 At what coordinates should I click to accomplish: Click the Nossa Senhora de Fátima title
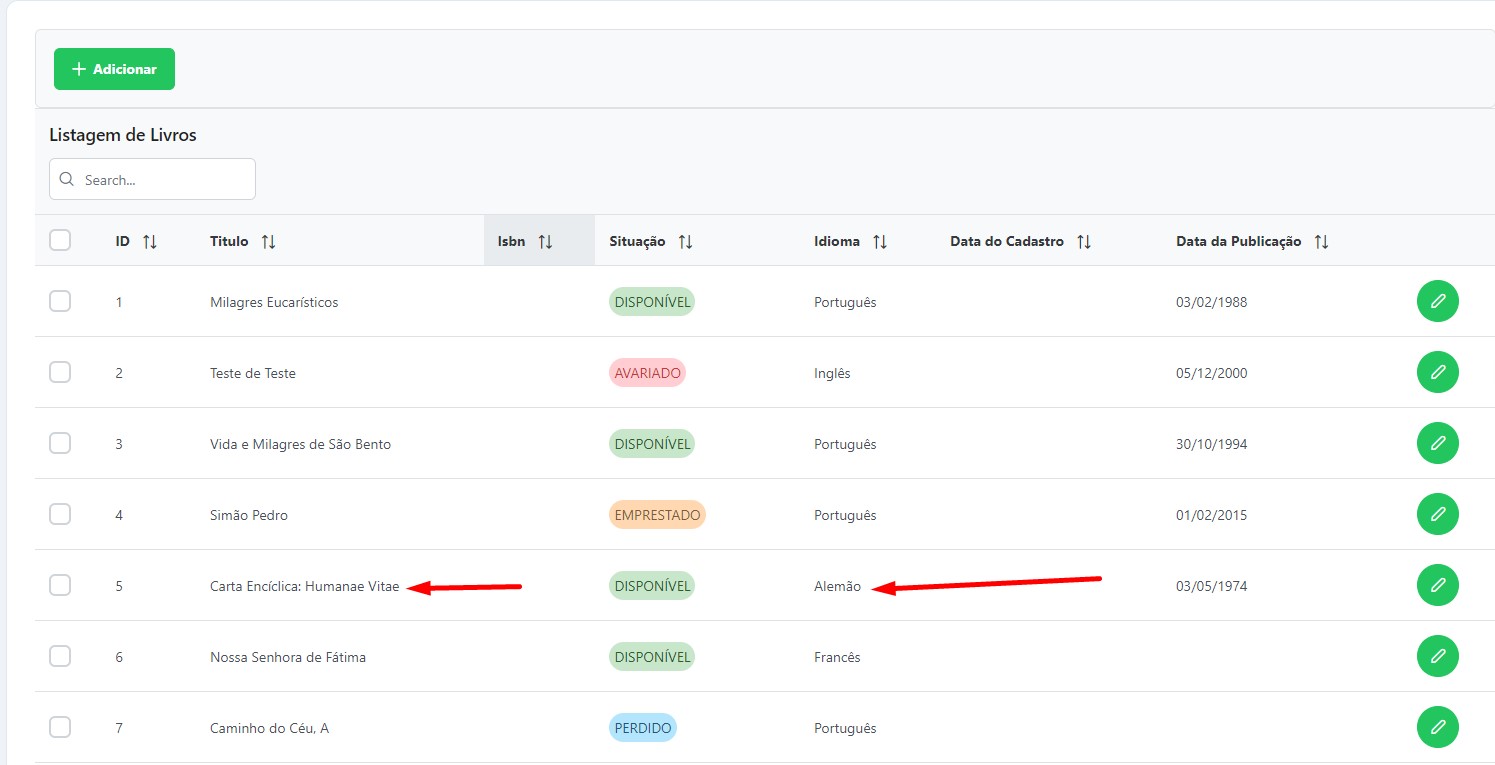point(288,657)
